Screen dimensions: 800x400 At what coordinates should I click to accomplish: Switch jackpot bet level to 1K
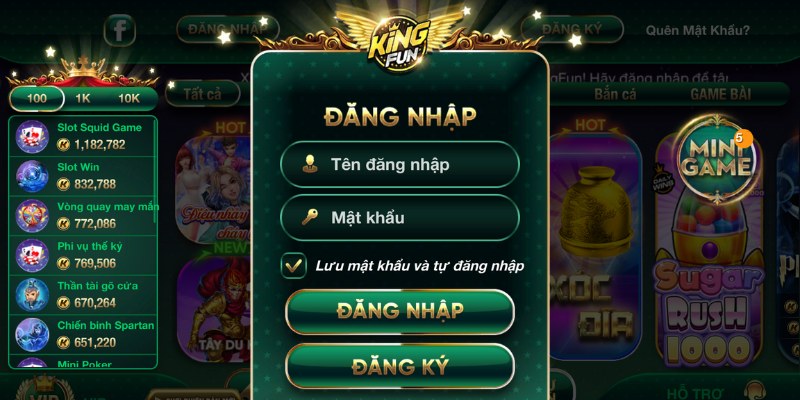pos(83,98)
